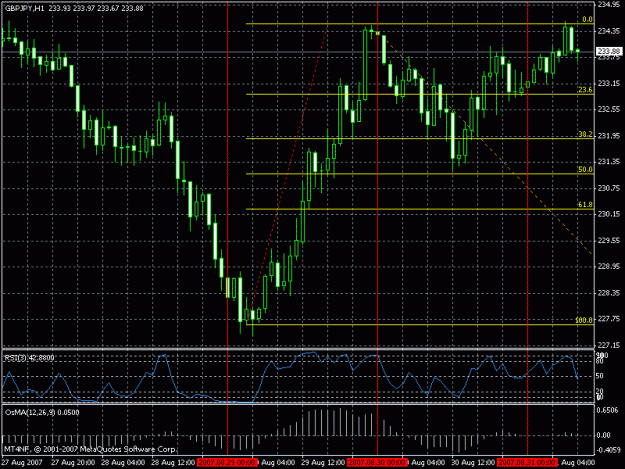
Task: Click the Fibonacci 50.0 level label
Action: coord(585,169)
